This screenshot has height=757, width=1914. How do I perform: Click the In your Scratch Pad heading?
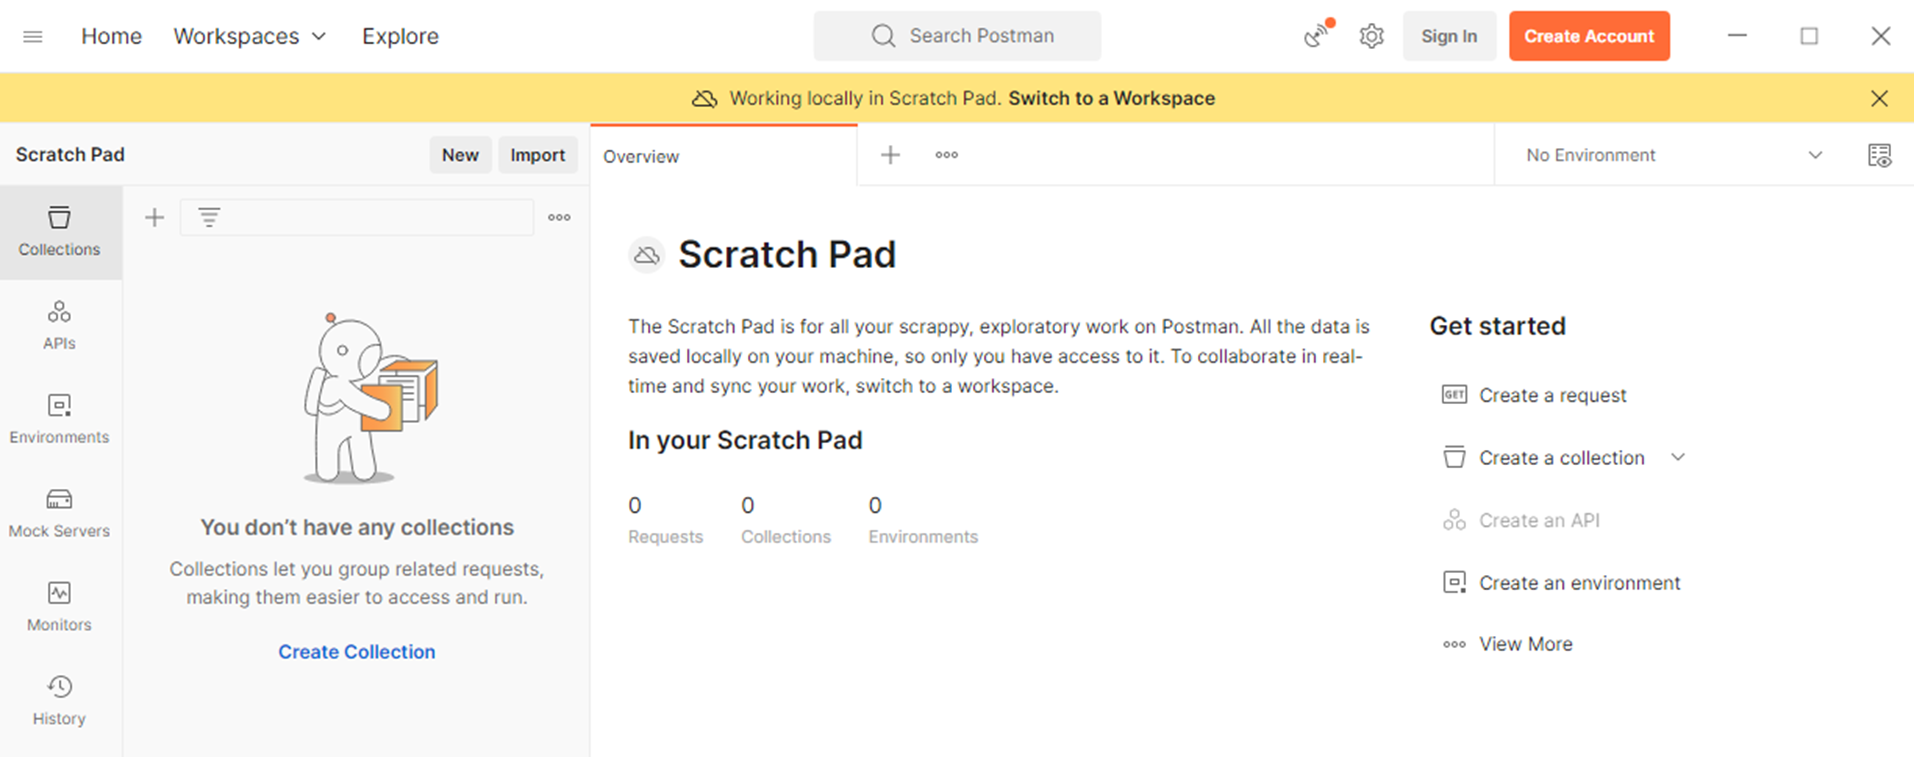(x=745, y=440)
